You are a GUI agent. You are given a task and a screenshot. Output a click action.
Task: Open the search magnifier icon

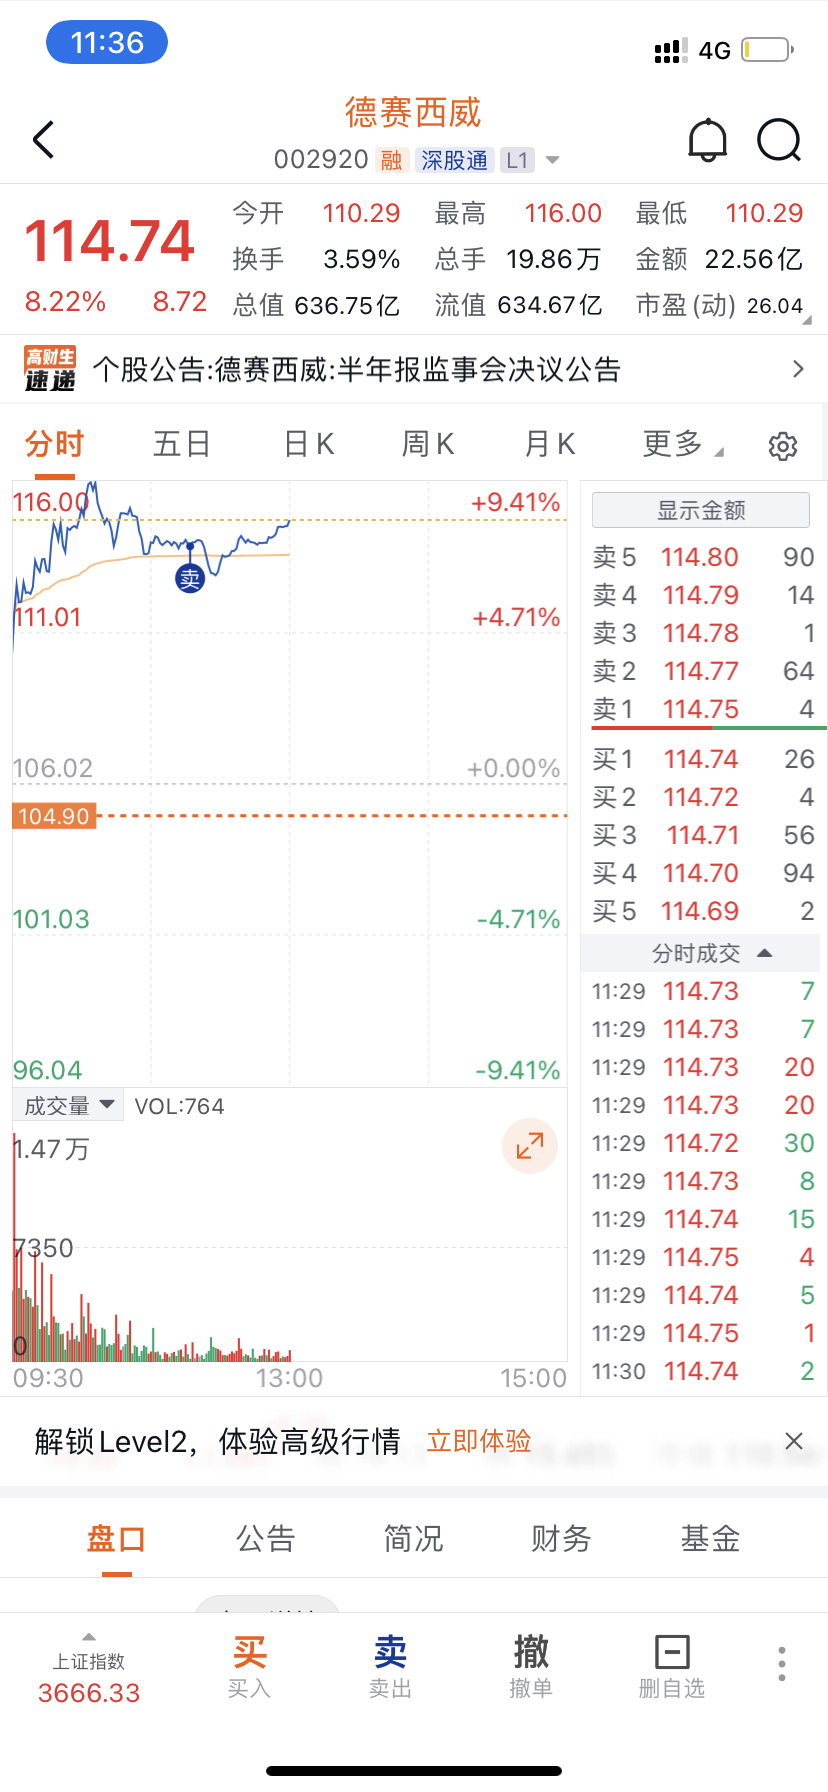click(779, 140)
